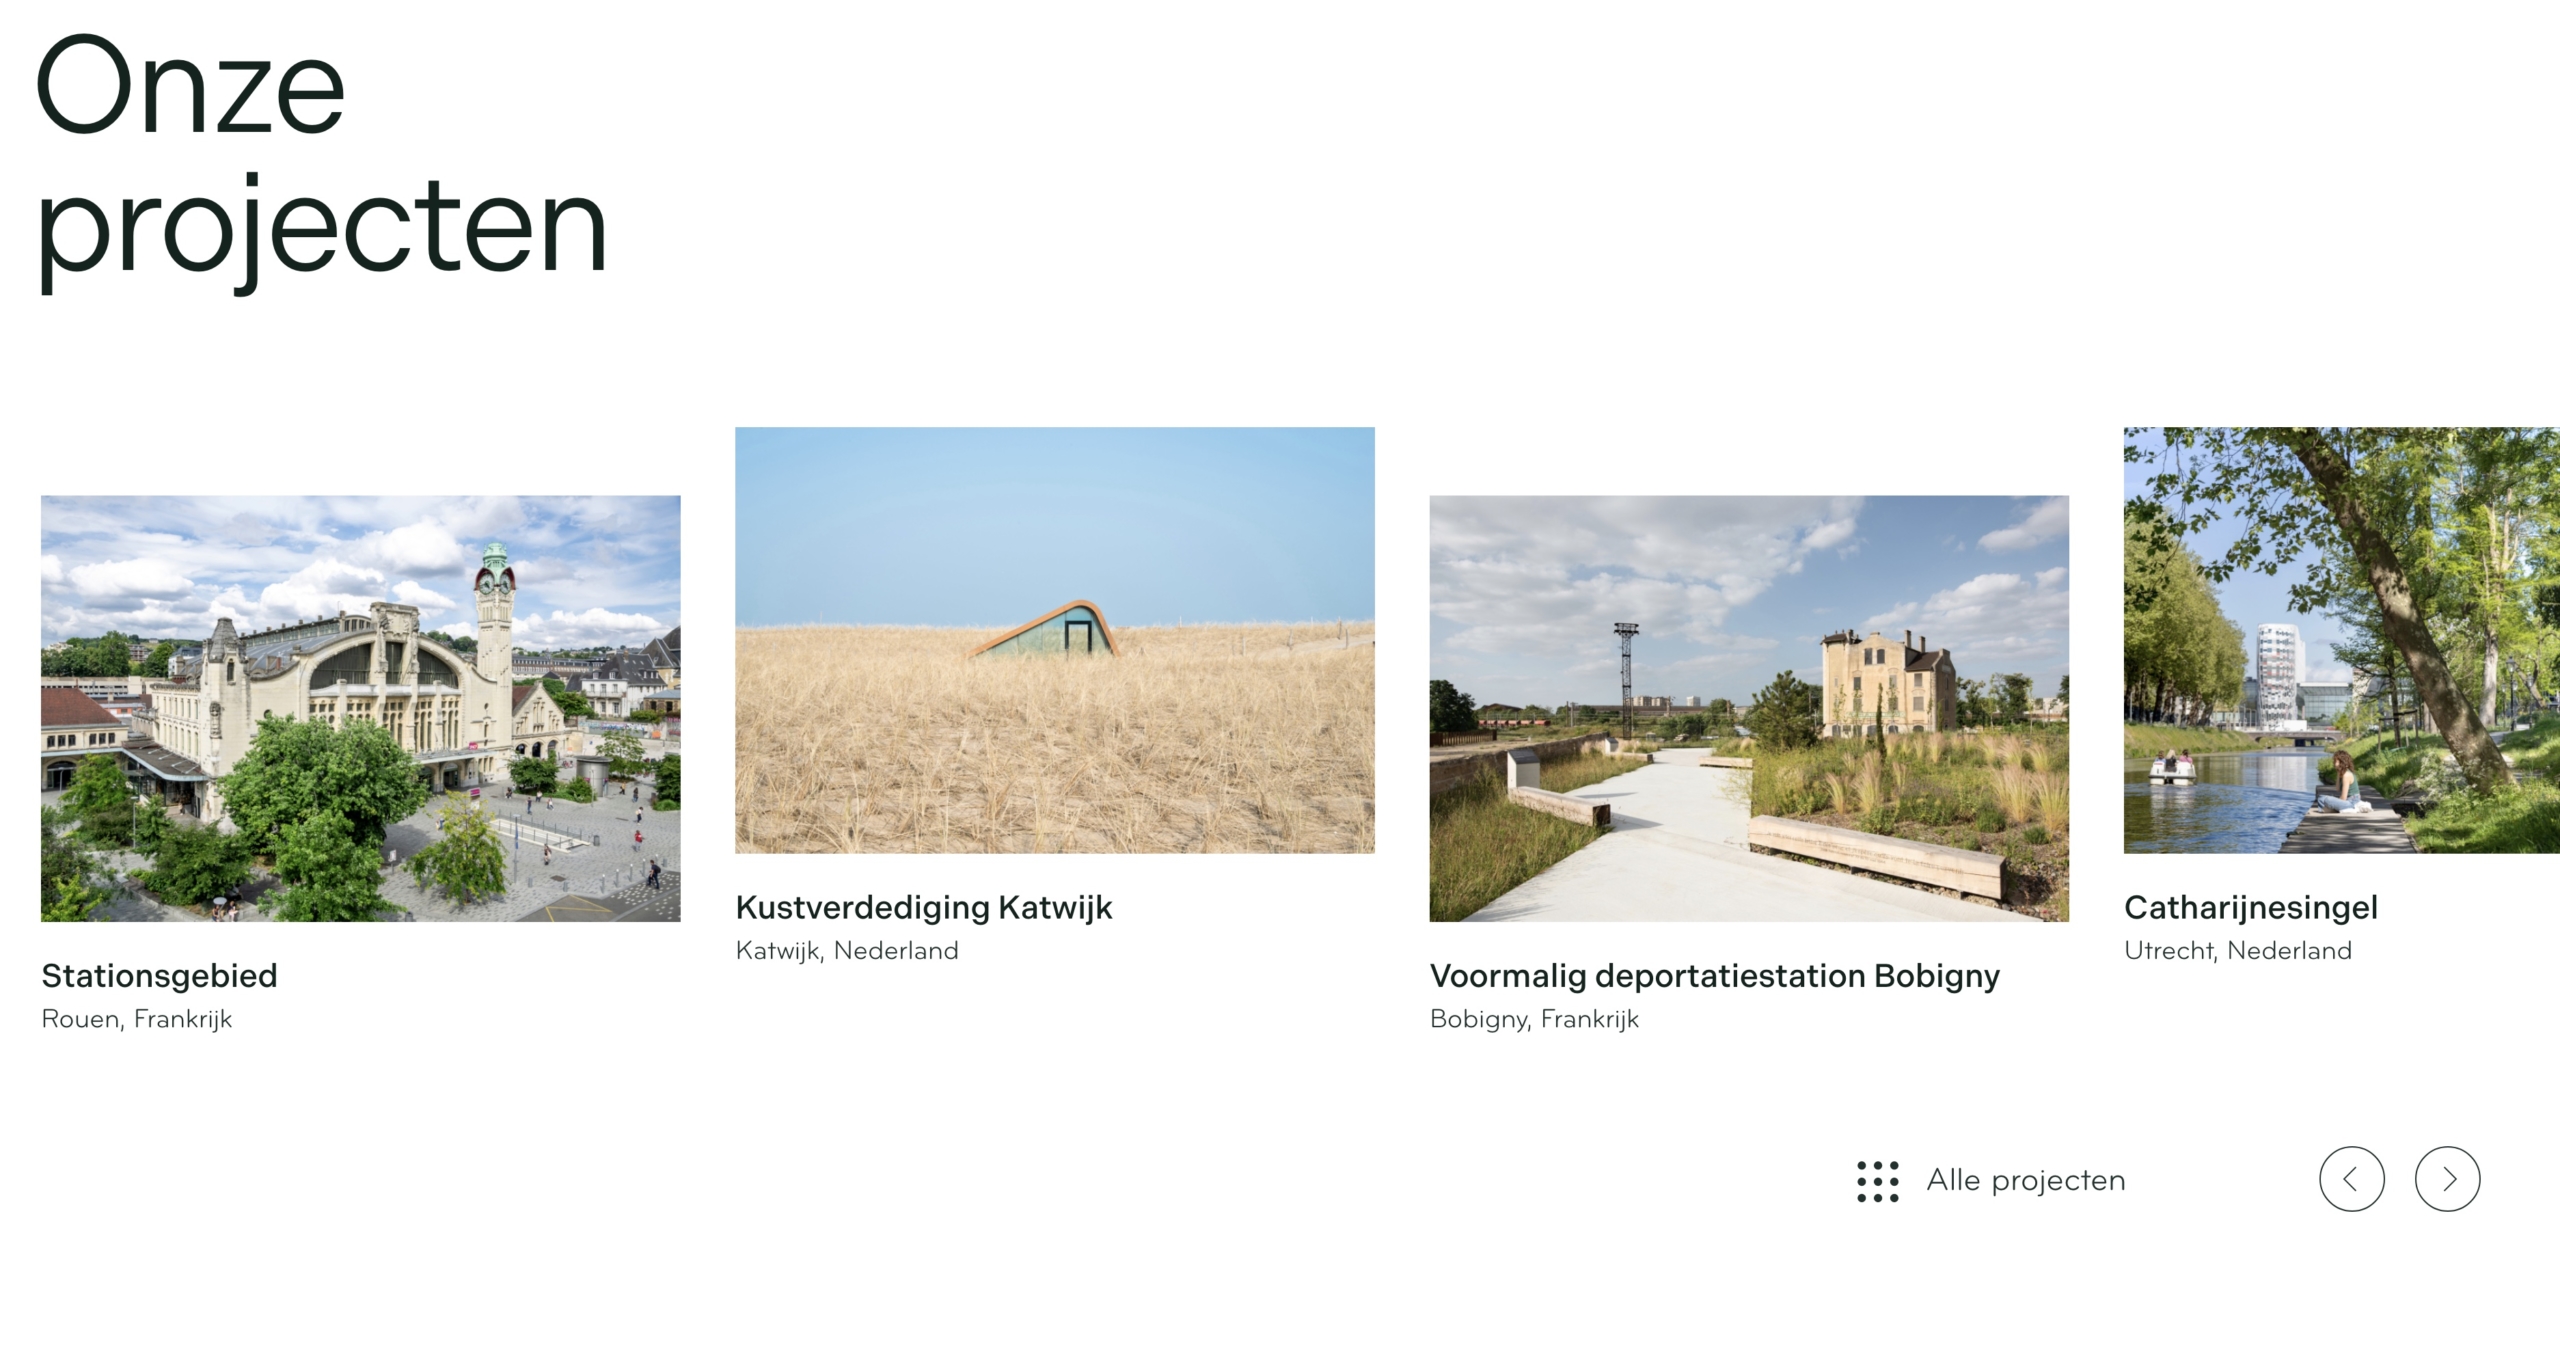This screenshot has height=1356, width=2560.
Task: Click the Rouen, Frankrijk location text
Action: 137,1019
